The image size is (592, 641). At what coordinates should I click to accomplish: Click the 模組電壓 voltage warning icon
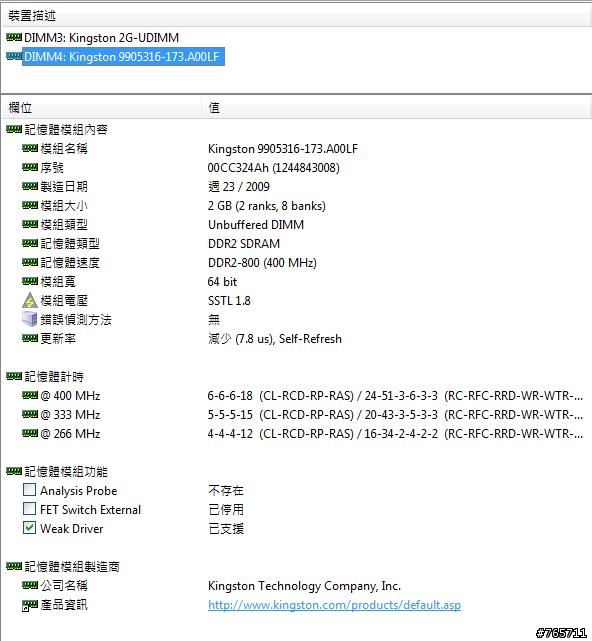click(x=30, y=300)
